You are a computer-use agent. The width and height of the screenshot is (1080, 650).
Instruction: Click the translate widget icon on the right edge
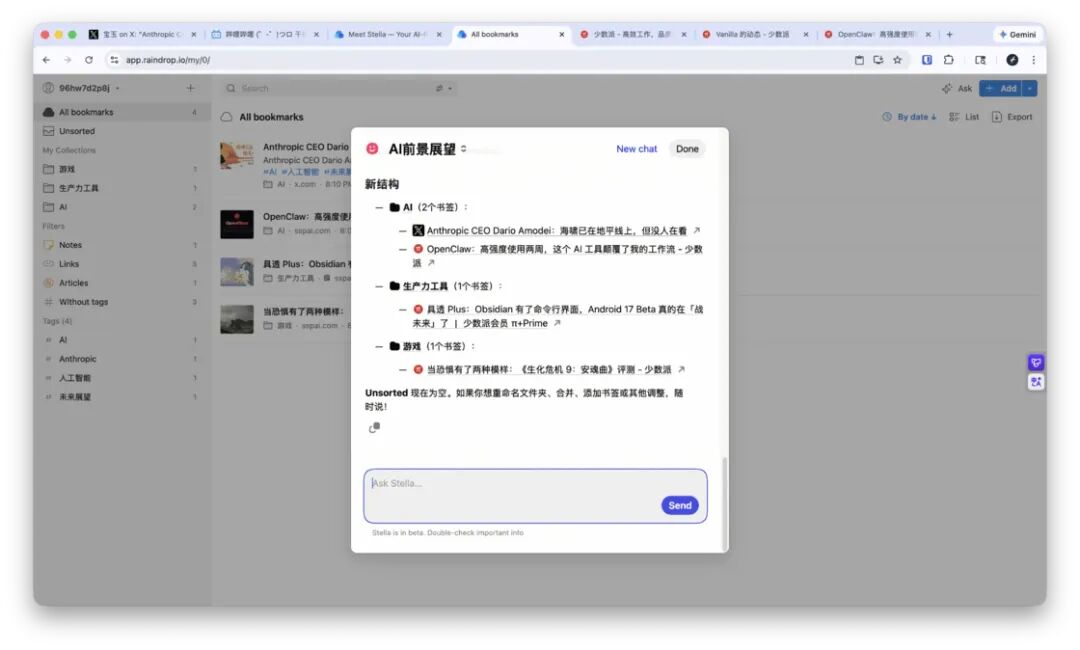click(x=1035, y=382)
